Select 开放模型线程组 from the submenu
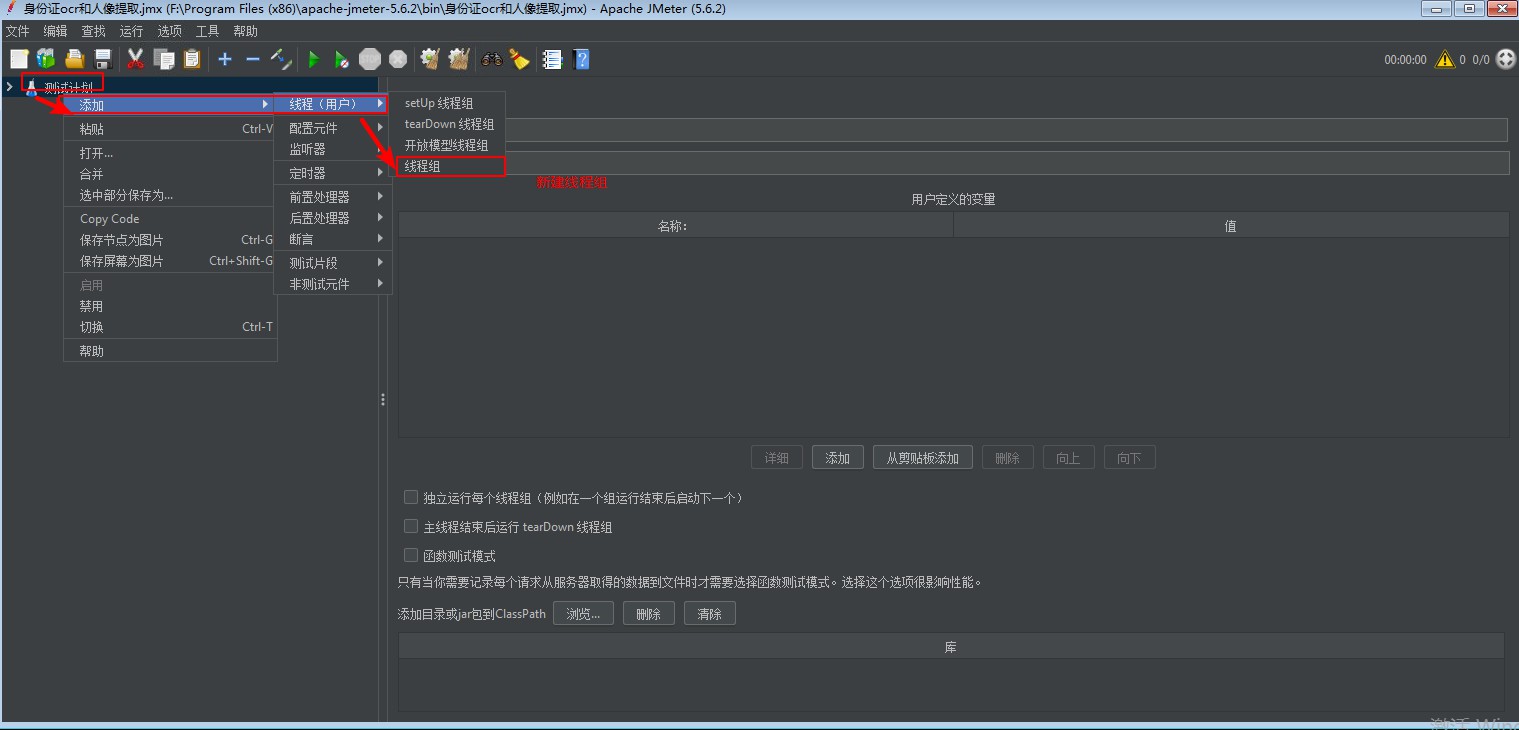1519x730 pixels. point(449,145)
